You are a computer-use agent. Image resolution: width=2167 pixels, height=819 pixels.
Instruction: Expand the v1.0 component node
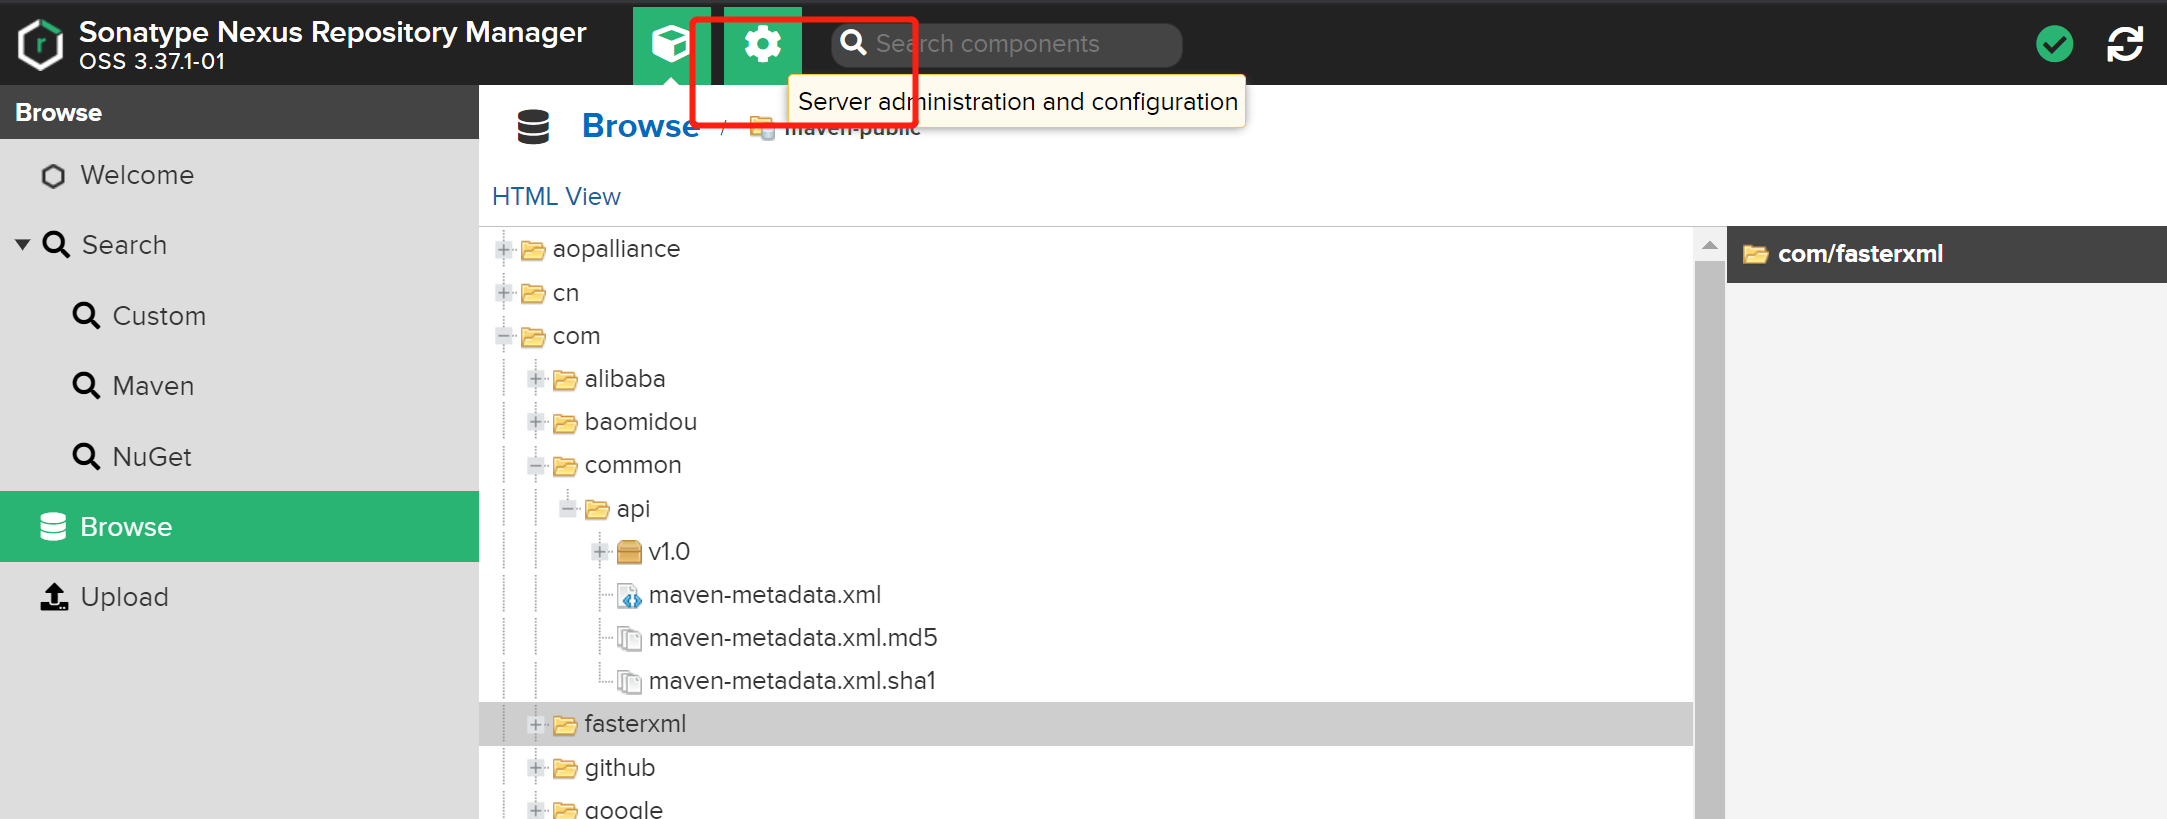601,552
